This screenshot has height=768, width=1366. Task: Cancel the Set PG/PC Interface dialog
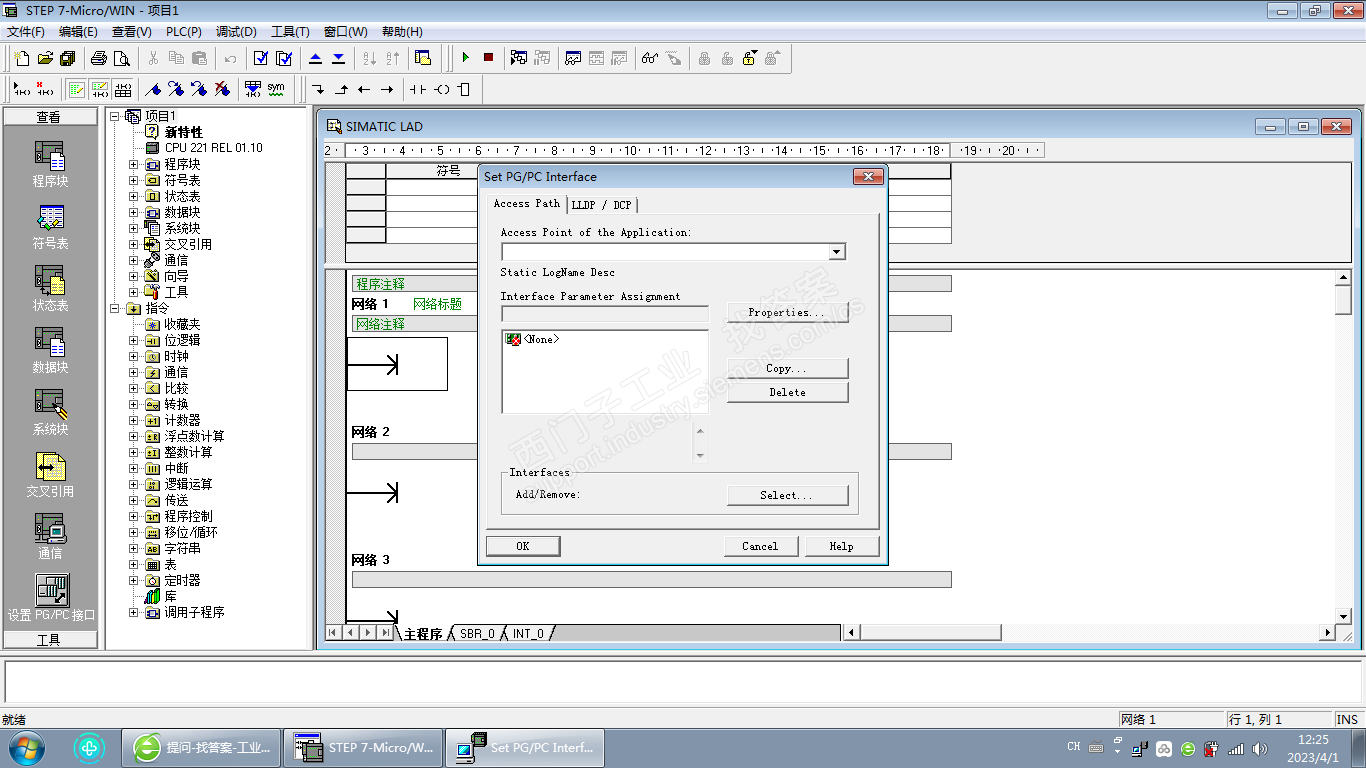[760, 546]
